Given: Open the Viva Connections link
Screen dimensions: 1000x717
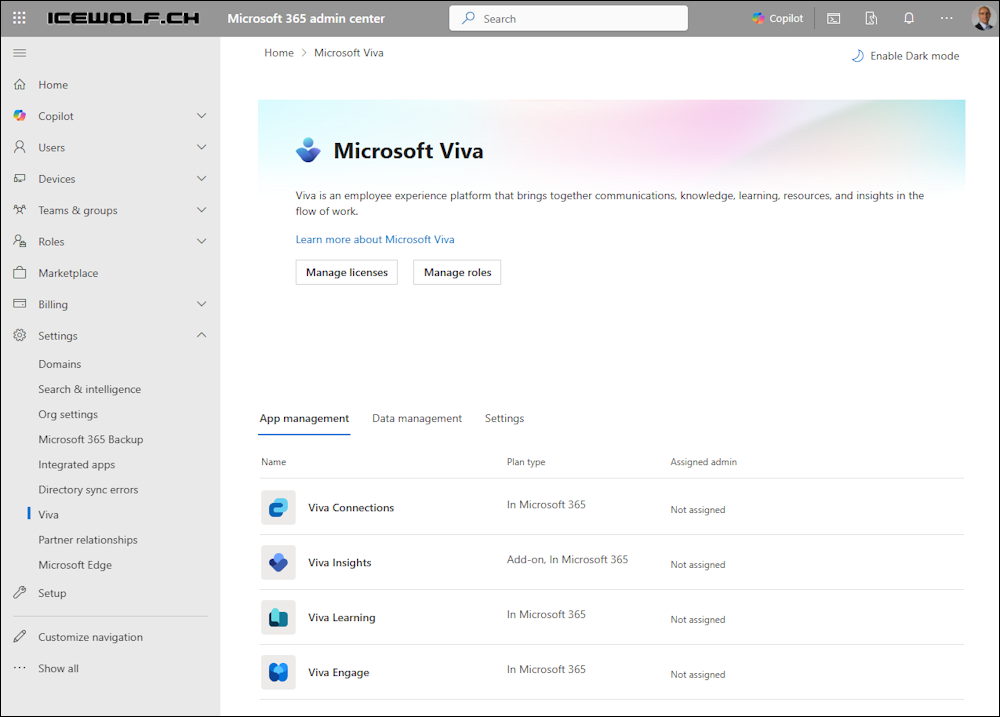Looking at the screenshot, I should pos(351,508).
